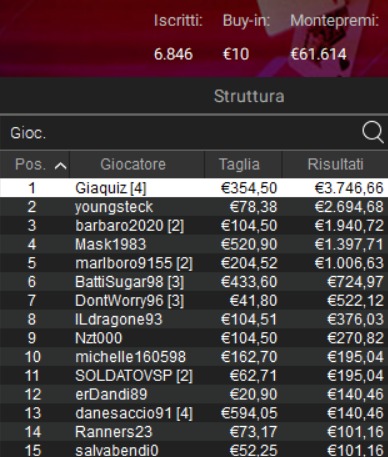The image size is (388, 457).
Task: Select SOLDATOVSP row
Action: pos(194,376)
